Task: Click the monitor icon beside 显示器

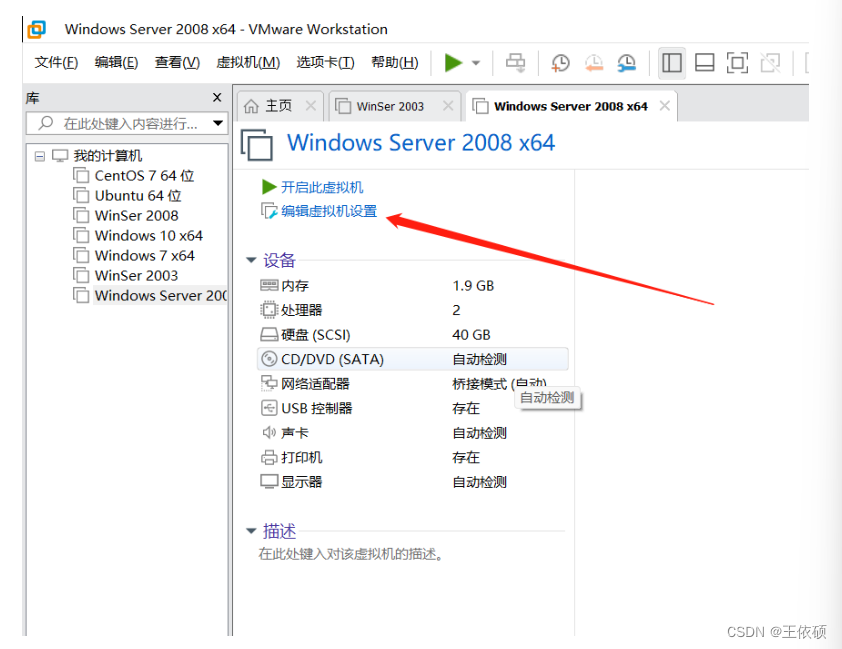Action: 269,482
